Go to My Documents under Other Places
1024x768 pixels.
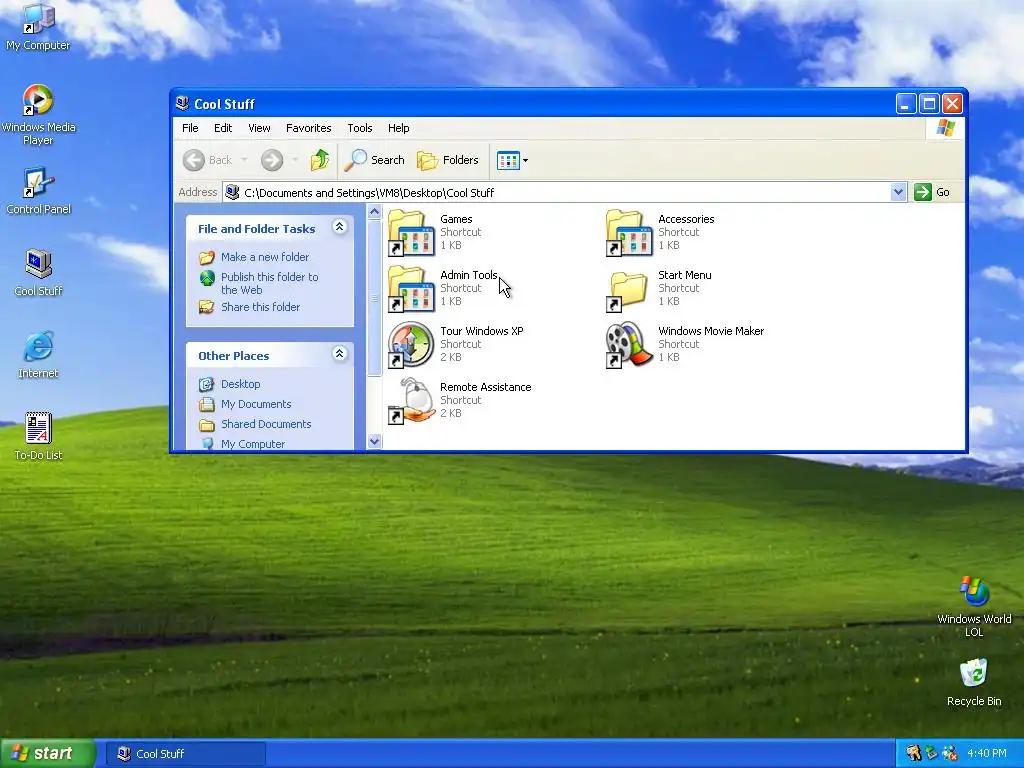(255, 404)
